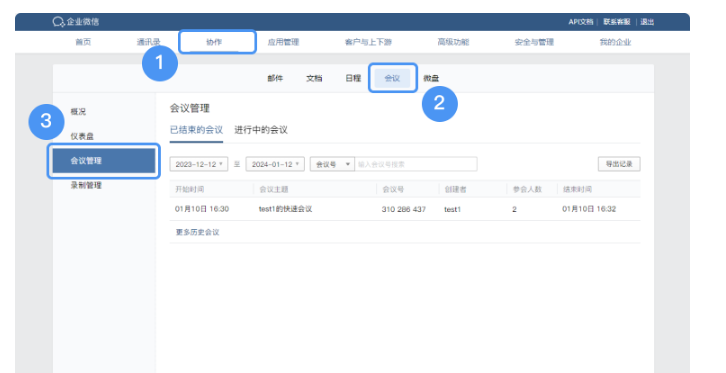Click the meeting number search field
Screen dimensions: 726x373
pos(416,164)
